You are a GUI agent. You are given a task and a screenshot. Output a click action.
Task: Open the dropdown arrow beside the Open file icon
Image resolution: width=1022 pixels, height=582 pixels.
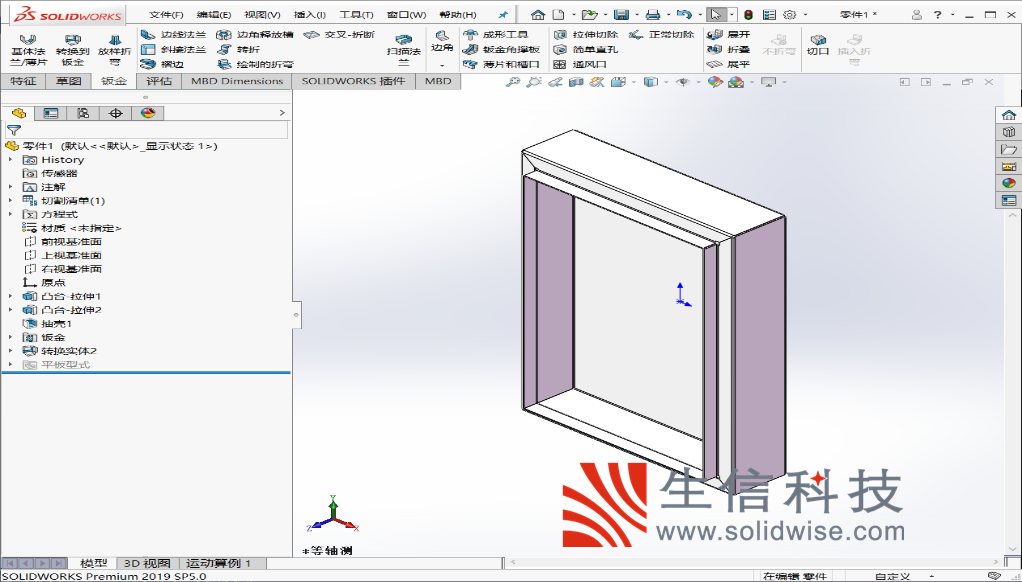(606, 14)
